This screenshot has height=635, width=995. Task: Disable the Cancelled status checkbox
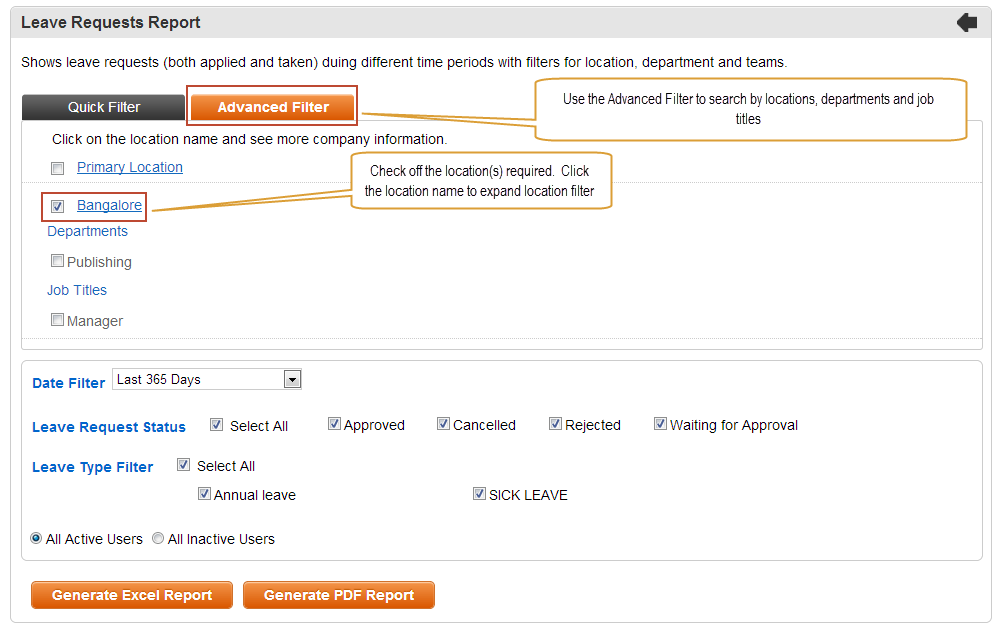click(x=443, y=424)
